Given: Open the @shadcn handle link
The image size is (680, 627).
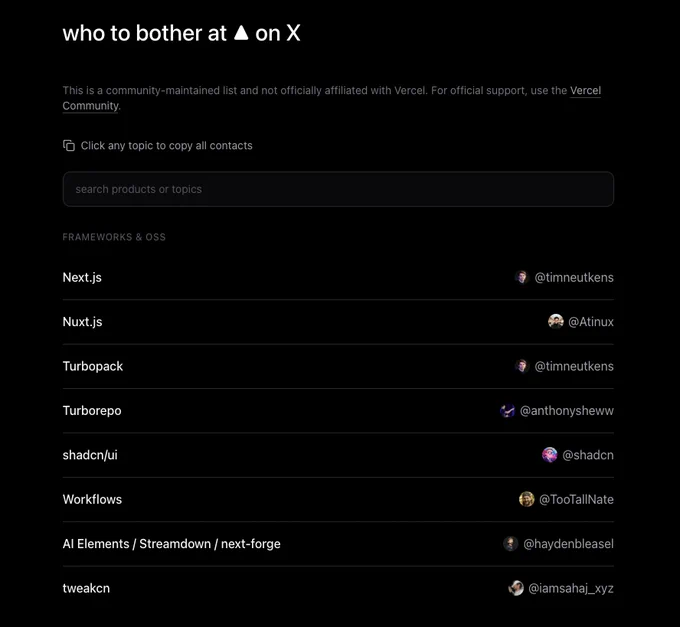Looking at the screenshot, I should 588,455.
